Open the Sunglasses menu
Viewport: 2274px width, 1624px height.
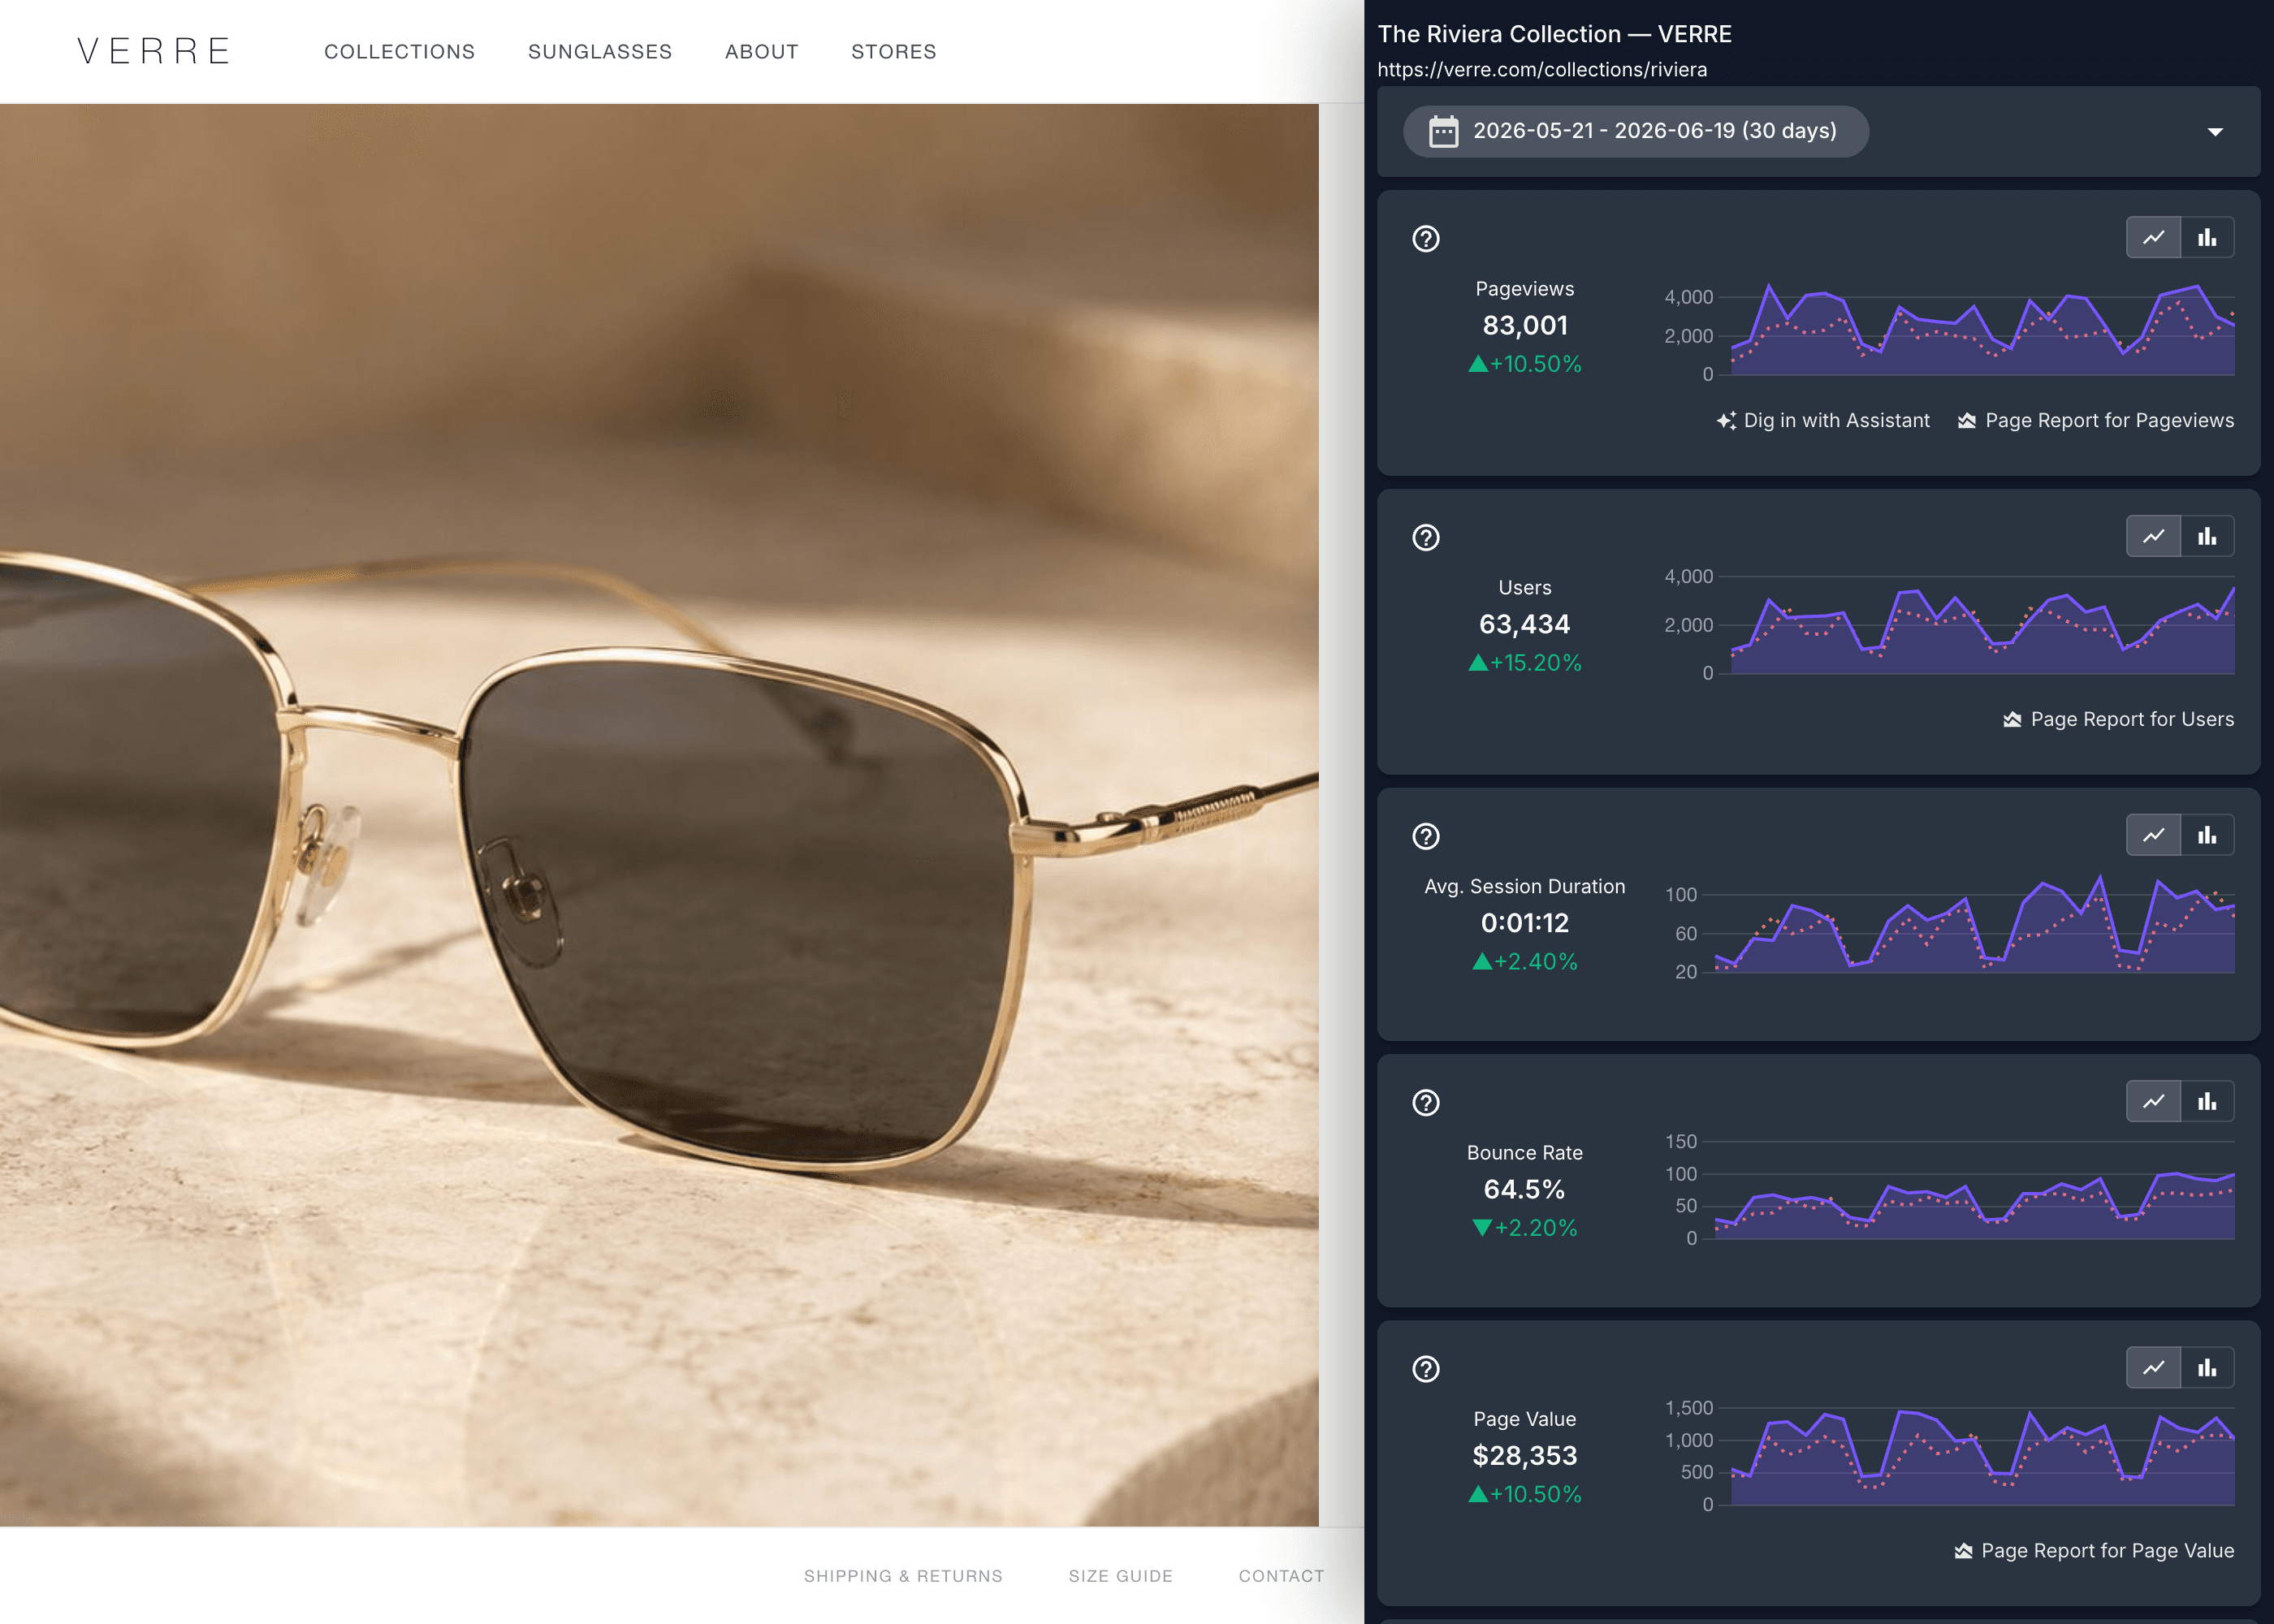[x=600, y=52]
